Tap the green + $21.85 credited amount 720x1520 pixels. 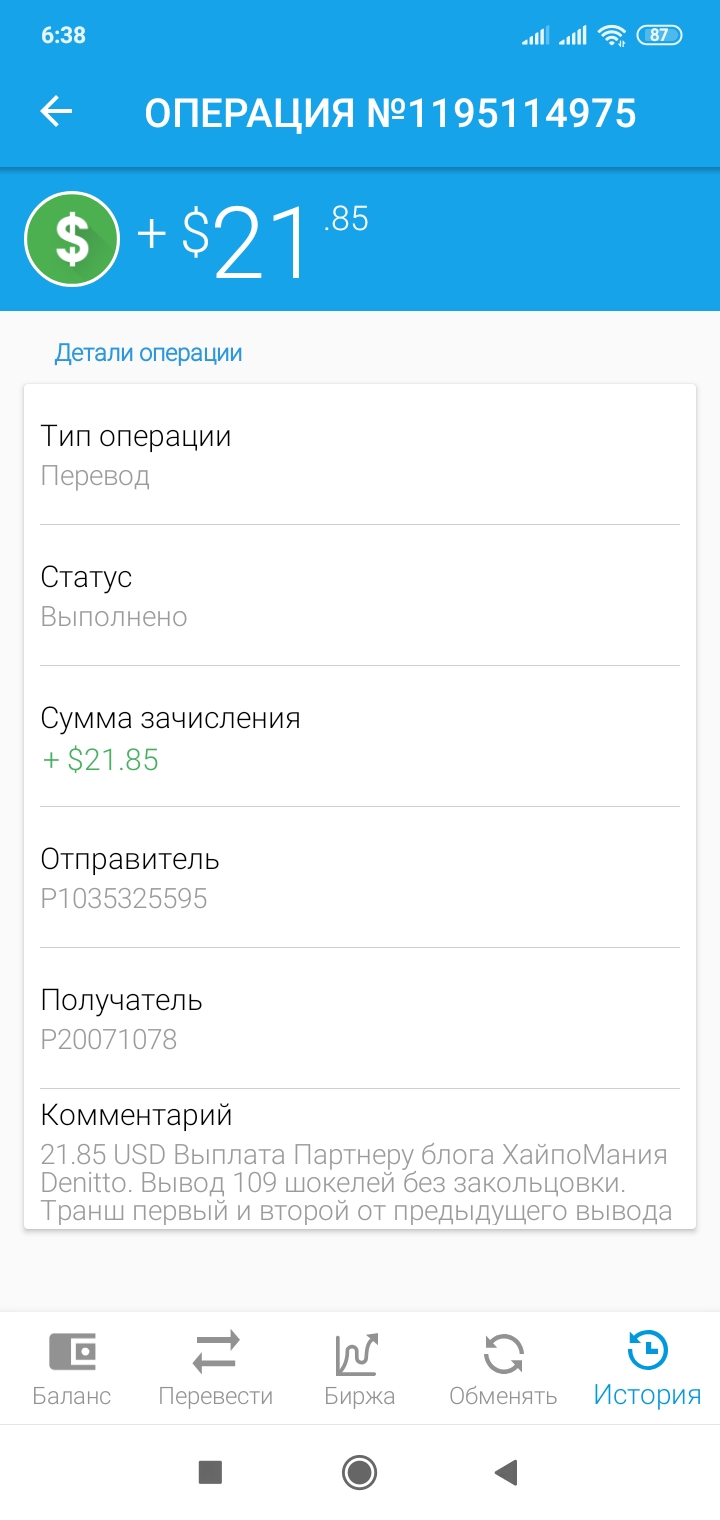(x=101, y=760)
